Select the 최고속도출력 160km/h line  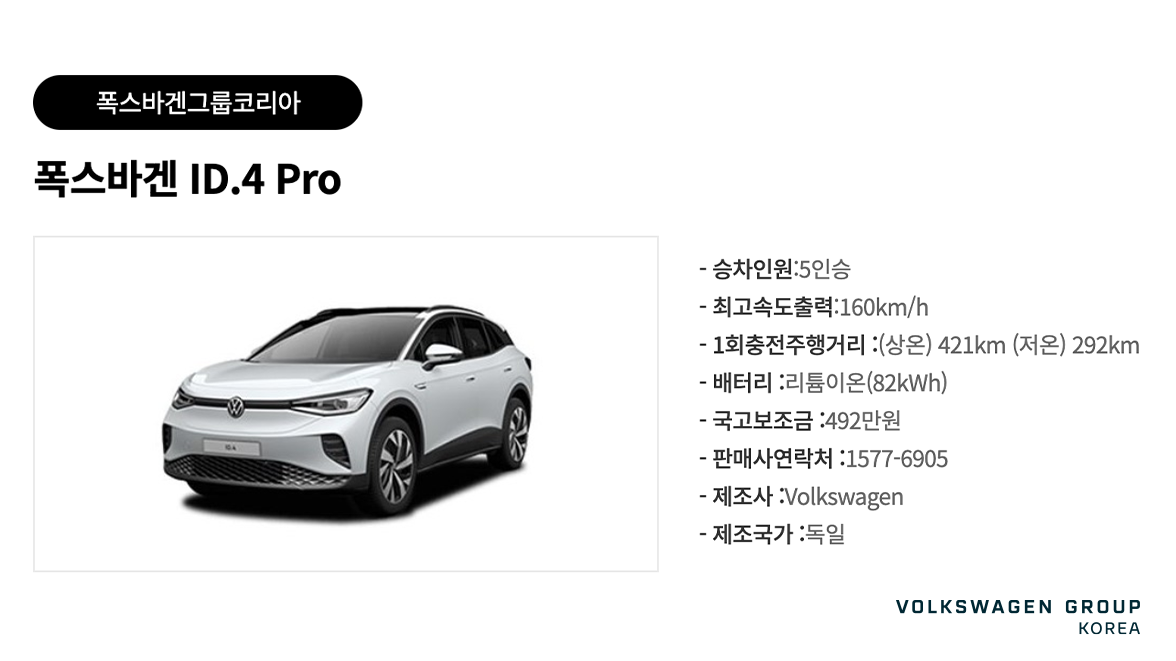click(x=814, y=307)
